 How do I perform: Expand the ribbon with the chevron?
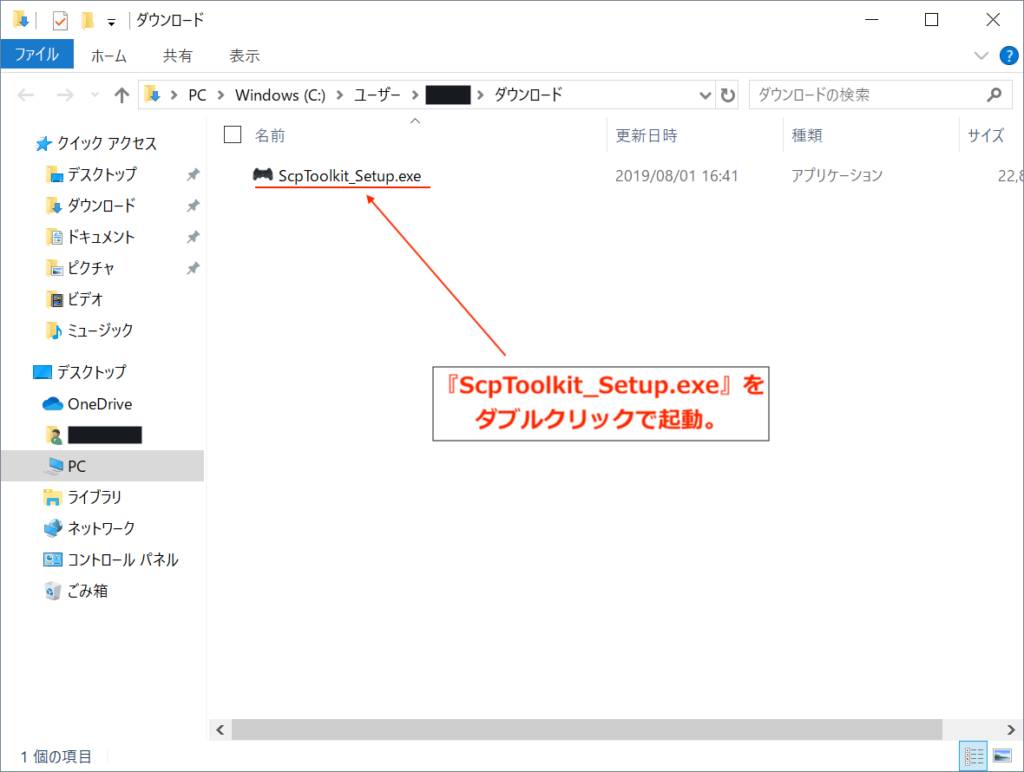tap(981, 56)
